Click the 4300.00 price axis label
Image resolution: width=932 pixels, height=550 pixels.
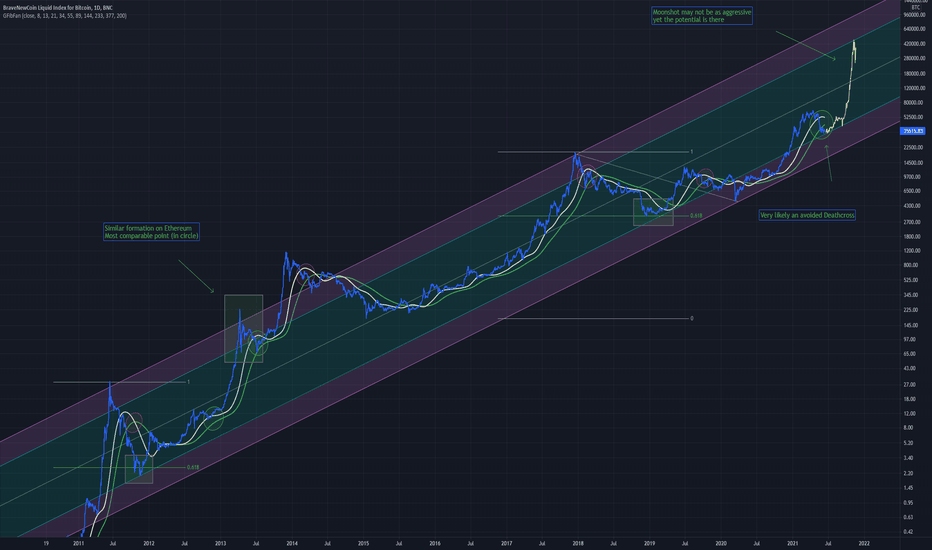pos(912,206)
